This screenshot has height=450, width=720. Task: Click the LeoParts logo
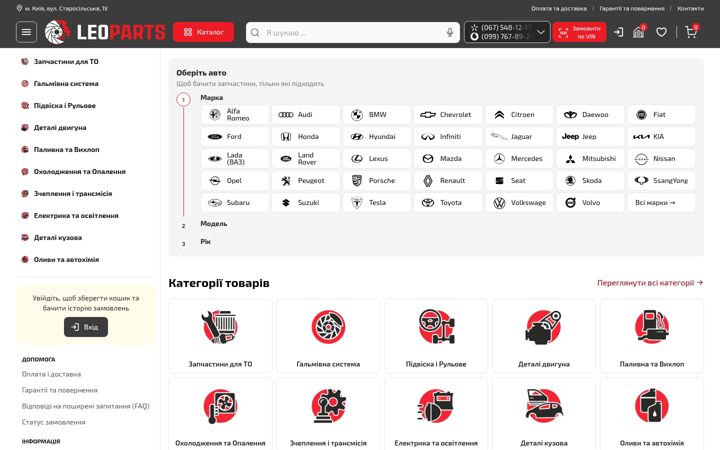point(105,32)
